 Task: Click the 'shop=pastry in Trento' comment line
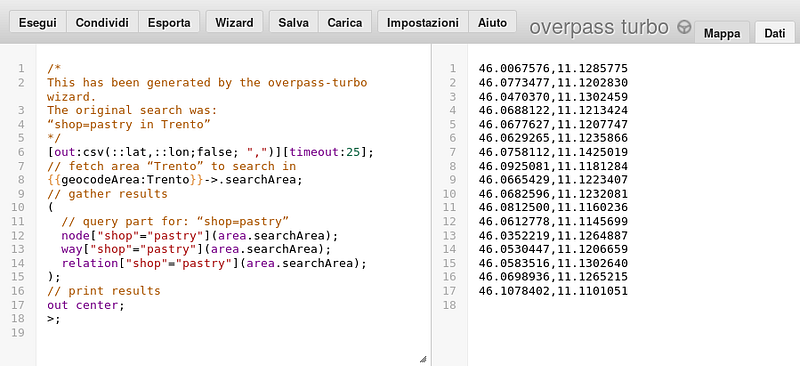click(x=129, y=124)
